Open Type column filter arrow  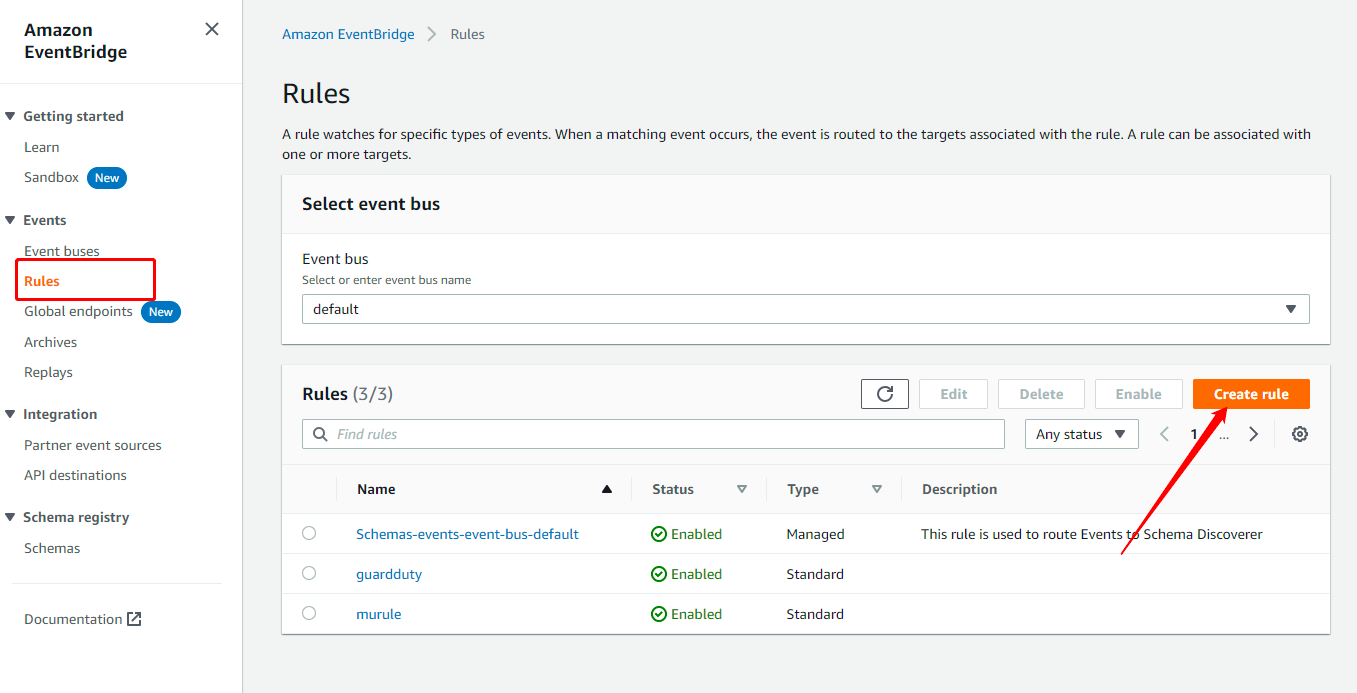tap(877, 489)
